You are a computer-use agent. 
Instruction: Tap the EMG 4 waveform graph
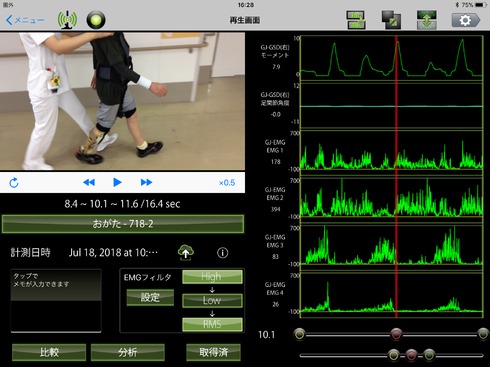[x=391, y=295]
